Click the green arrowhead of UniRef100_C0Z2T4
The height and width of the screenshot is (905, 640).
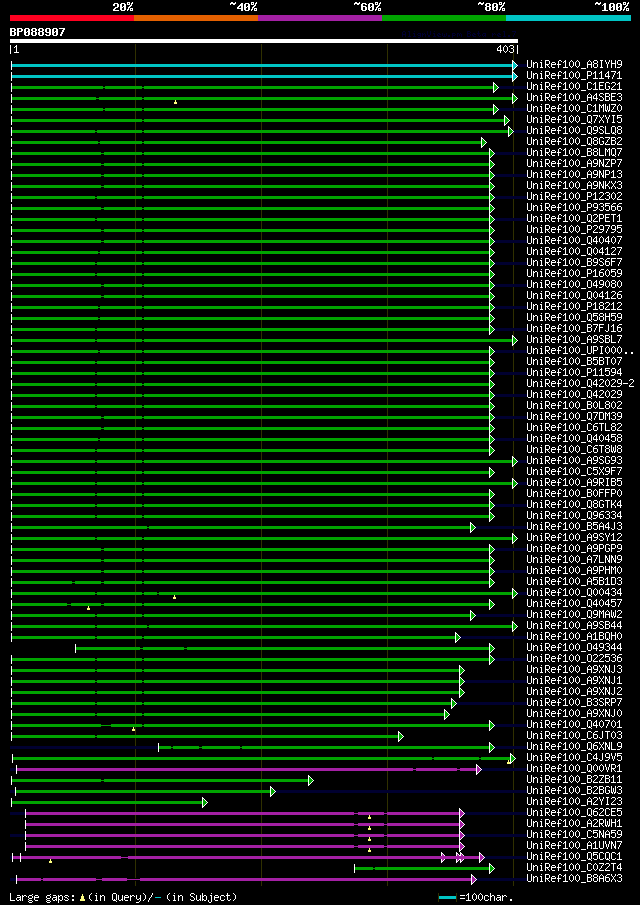pyautogui.click(x=492, y=869)
